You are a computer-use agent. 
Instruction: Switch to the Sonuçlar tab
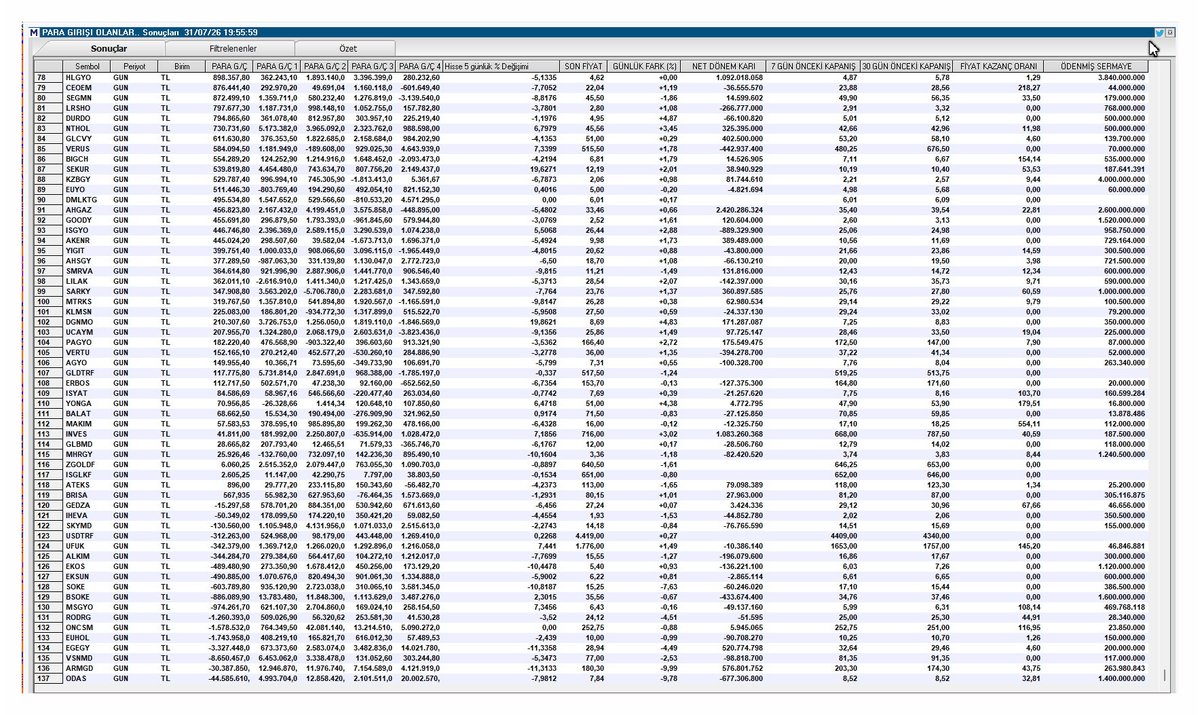109,48
